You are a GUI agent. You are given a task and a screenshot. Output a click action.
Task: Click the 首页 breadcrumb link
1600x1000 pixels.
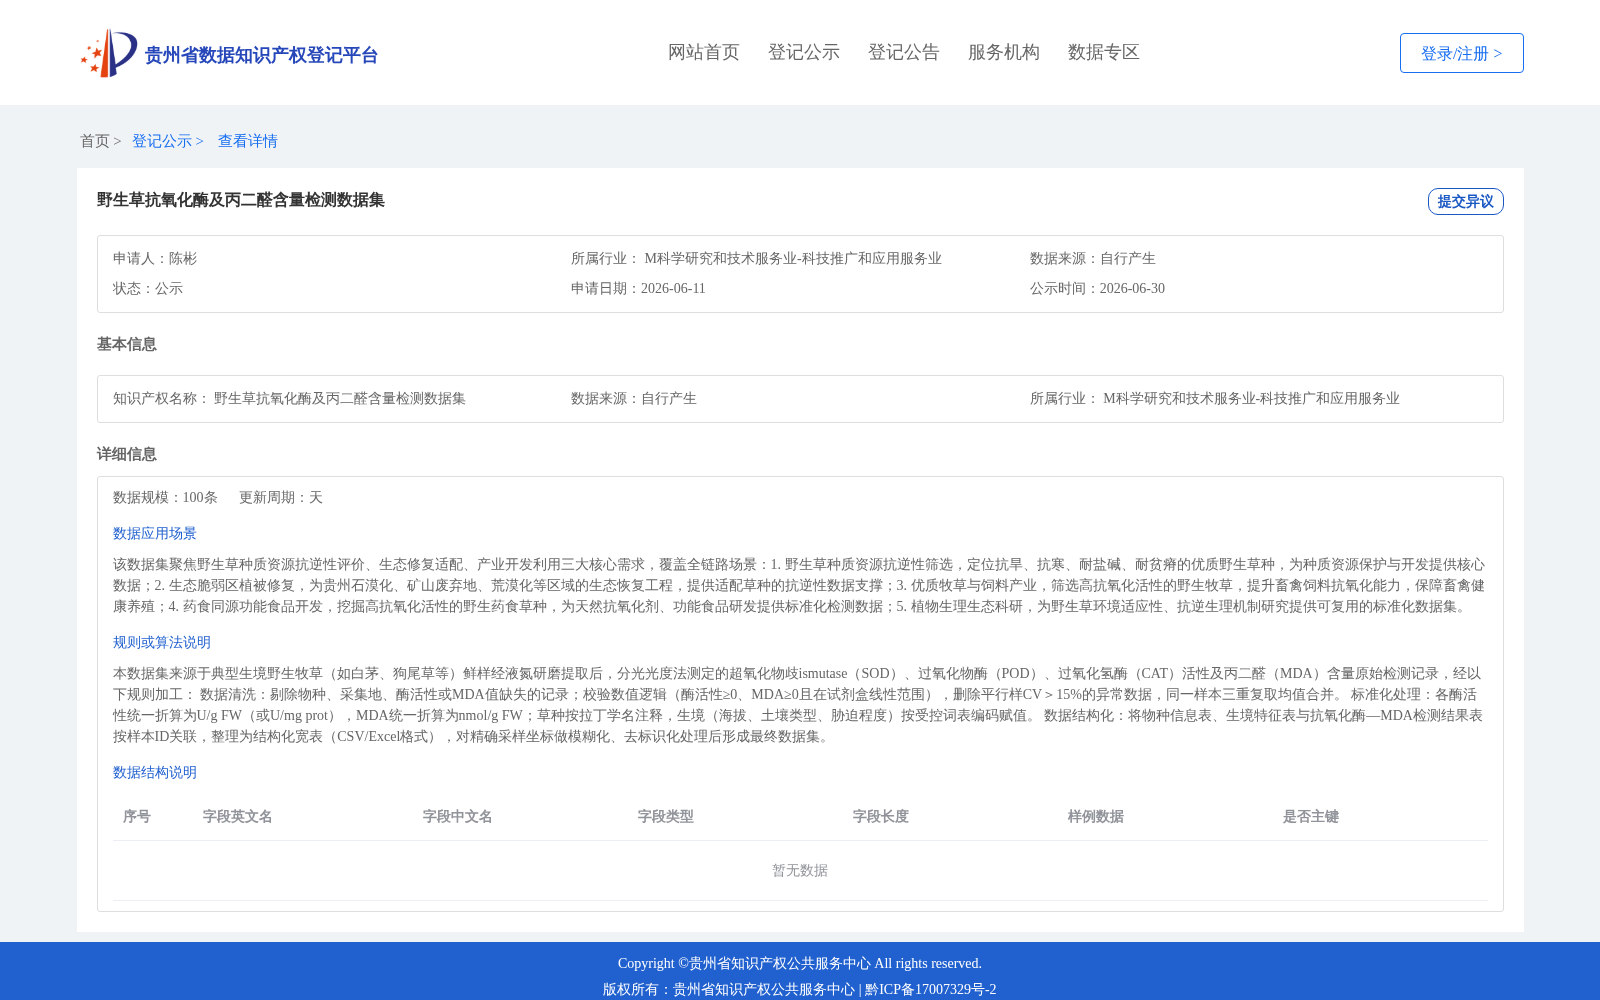tap(95, 141)
